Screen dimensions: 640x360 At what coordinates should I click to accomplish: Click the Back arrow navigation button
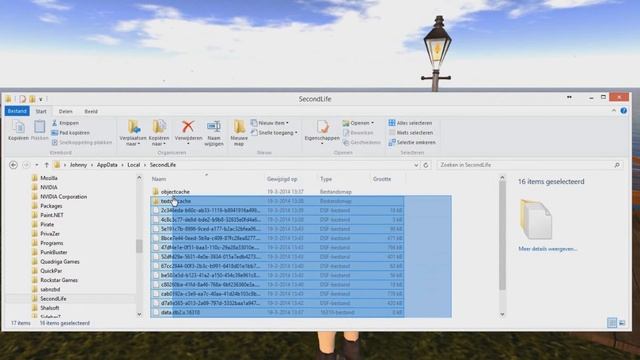coord(13,165)
